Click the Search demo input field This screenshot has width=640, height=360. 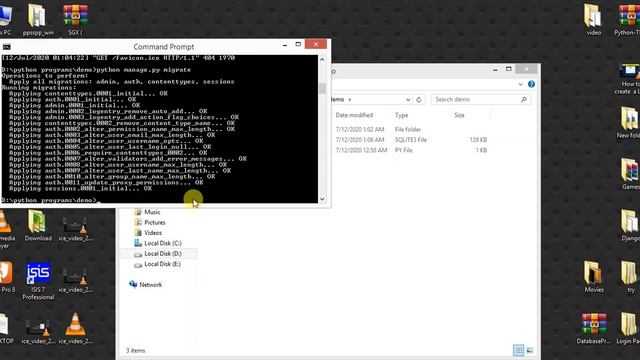point(480,100)
